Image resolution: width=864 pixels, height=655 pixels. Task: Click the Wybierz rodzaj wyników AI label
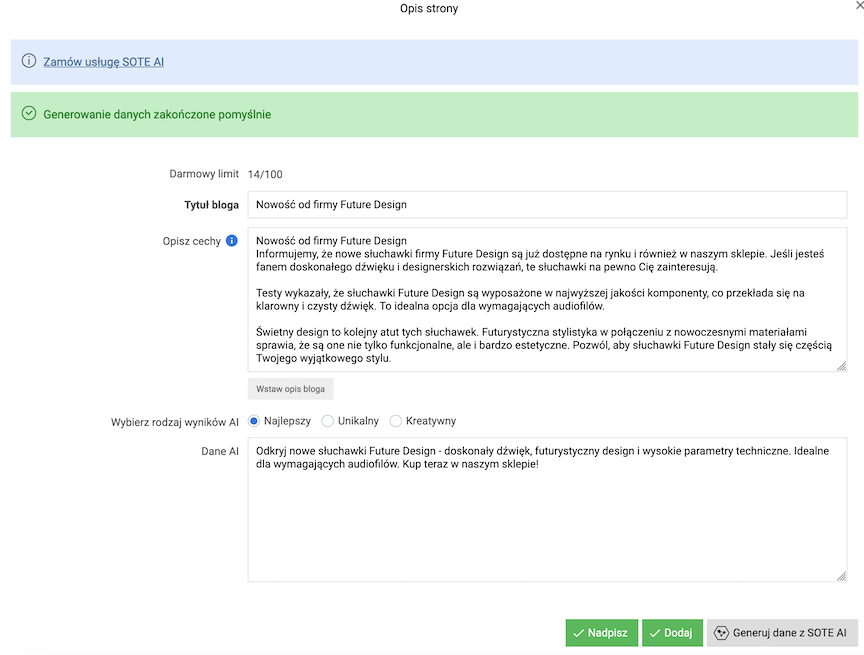click(x=175, y=422)
